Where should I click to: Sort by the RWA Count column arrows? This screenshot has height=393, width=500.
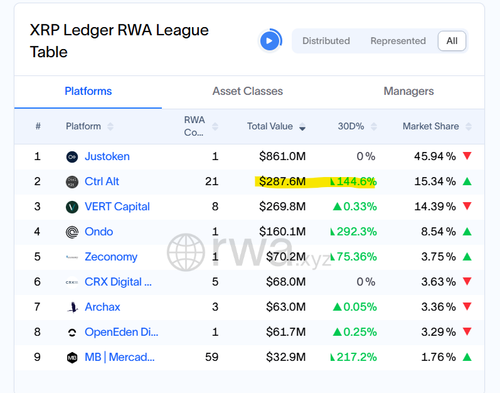click(x=215, y=127)
